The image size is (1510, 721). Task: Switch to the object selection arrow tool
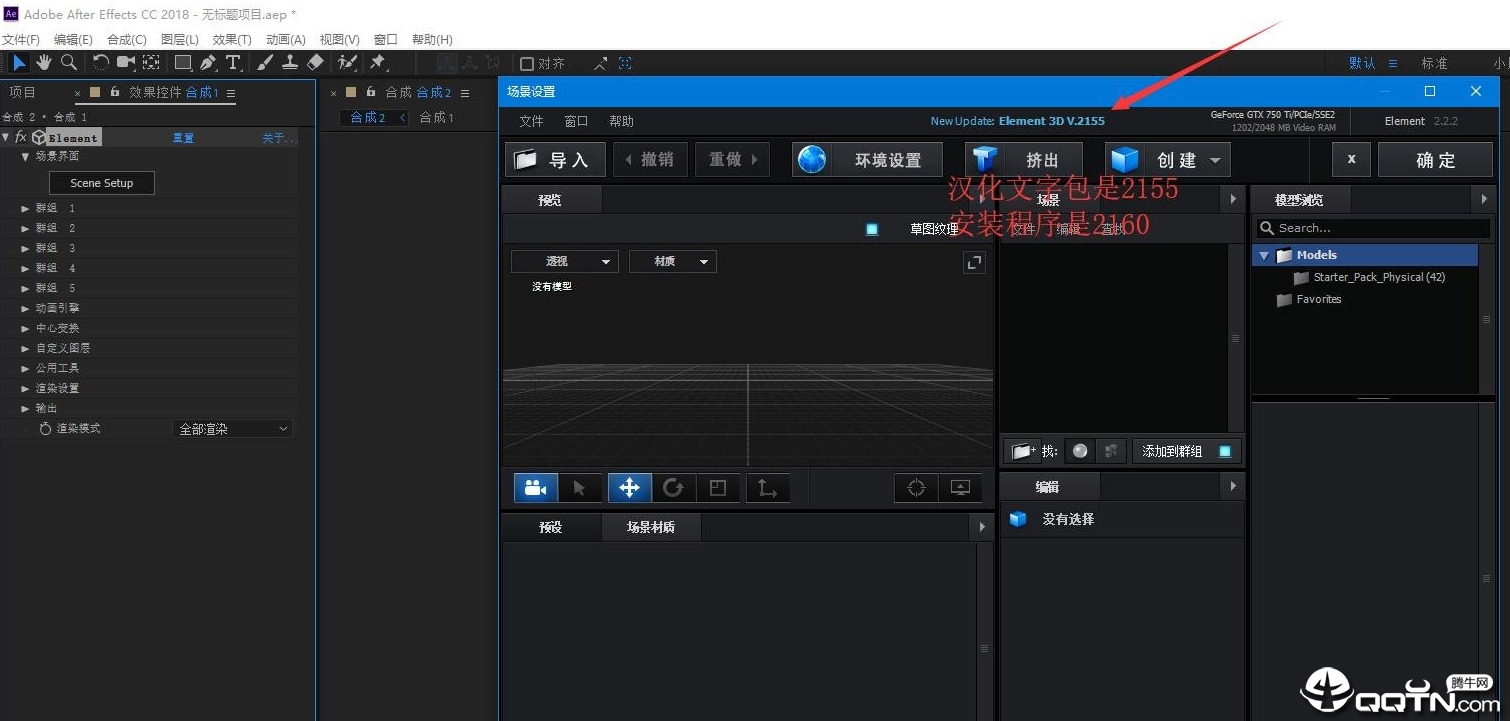[580, 487]
